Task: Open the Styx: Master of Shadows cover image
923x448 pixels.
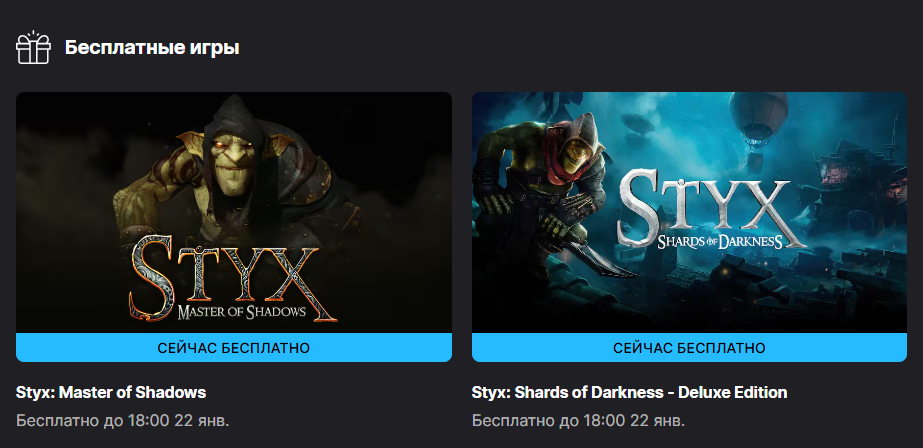Action: [234, 213]
